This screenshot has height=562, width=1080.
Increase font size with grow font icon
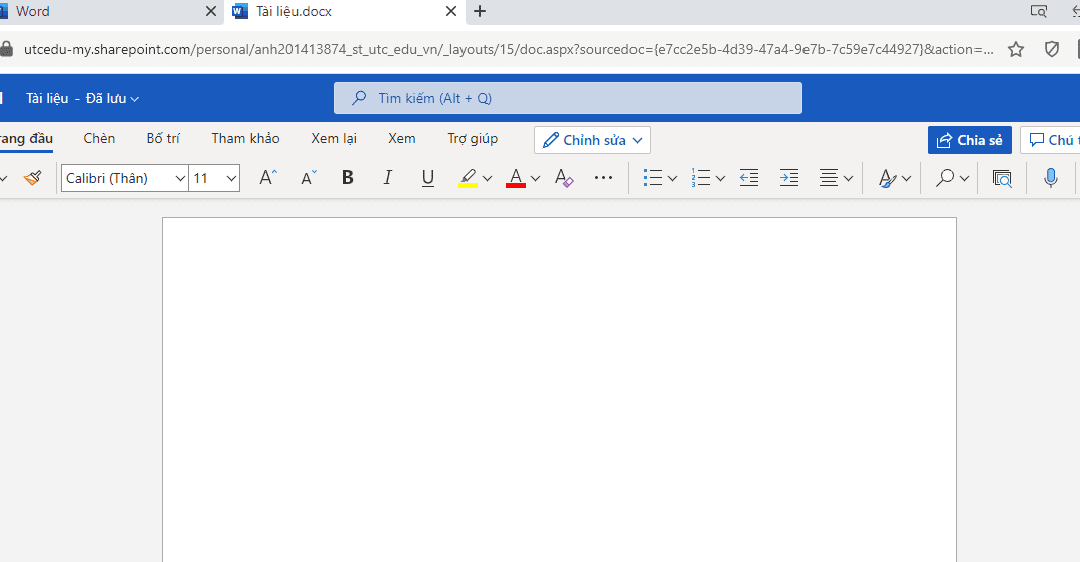click(x=268, y=178)
